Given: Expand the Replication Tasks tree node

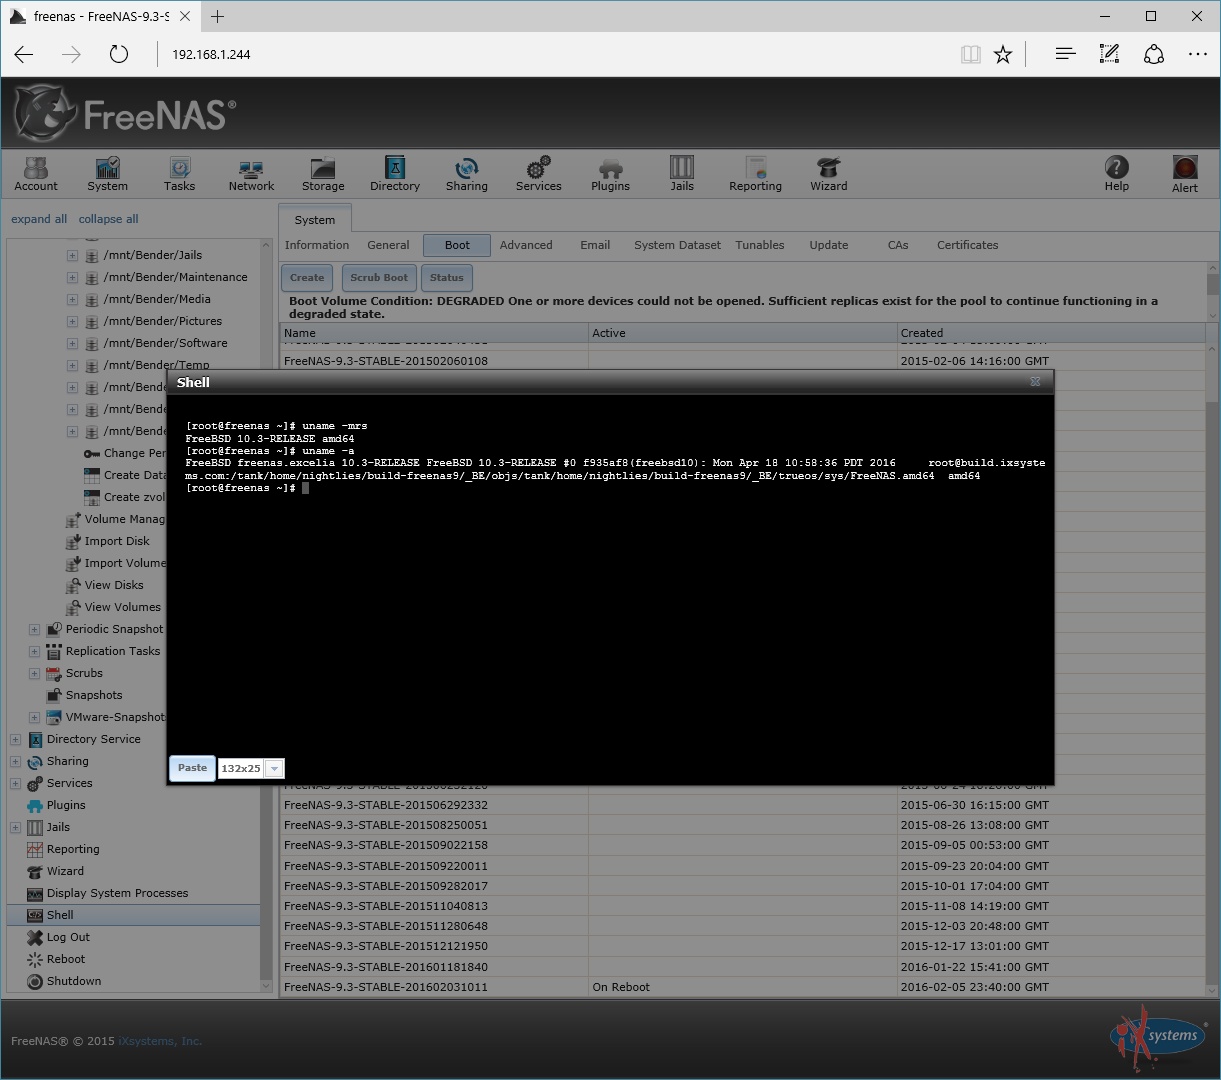Looking at the screenshot, I should (x=34, y=651).
